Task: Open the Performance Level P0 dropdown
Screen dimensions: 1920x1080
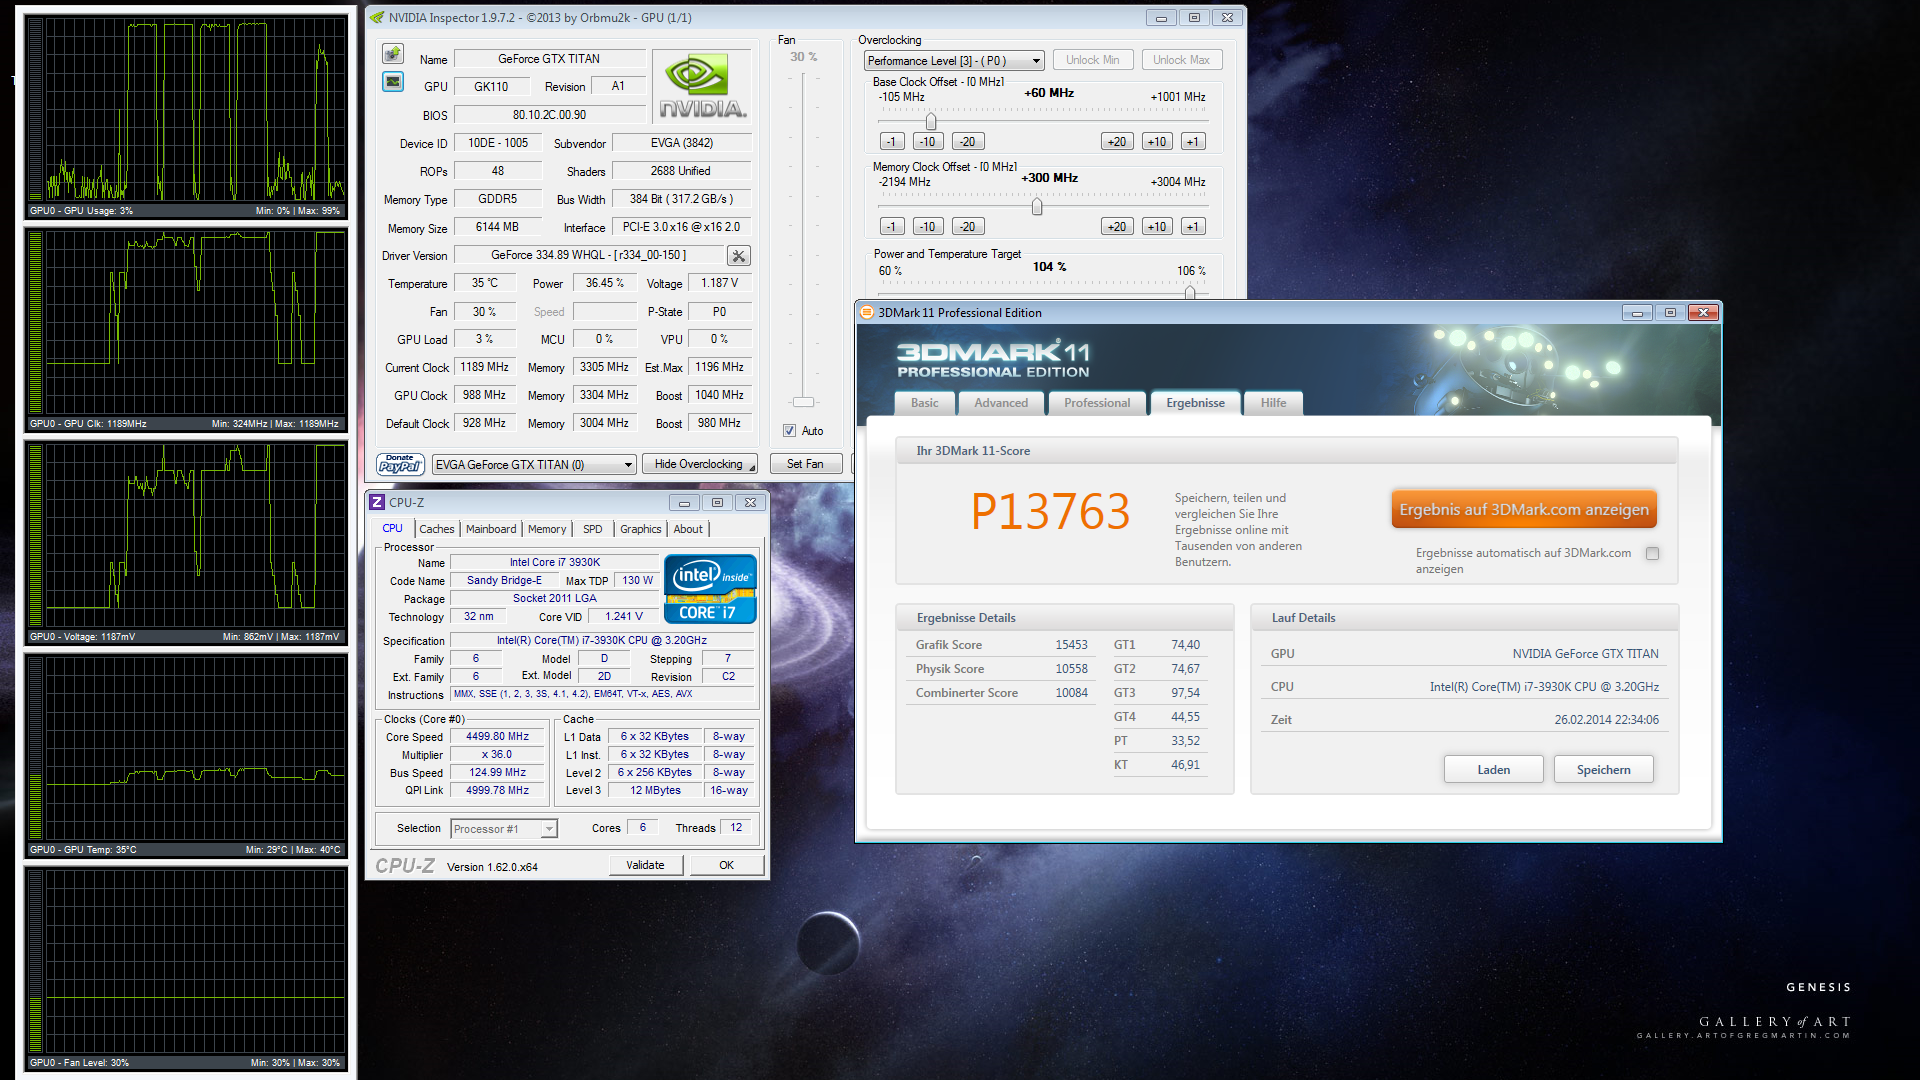Action: 954,61
